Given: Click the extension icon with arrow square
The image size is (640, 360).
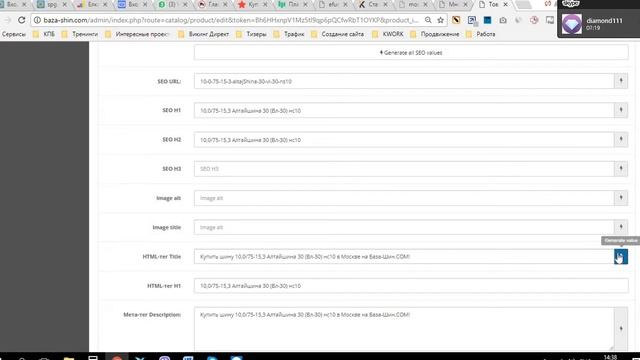Looking at the screenshot, I should pos(472,20).
